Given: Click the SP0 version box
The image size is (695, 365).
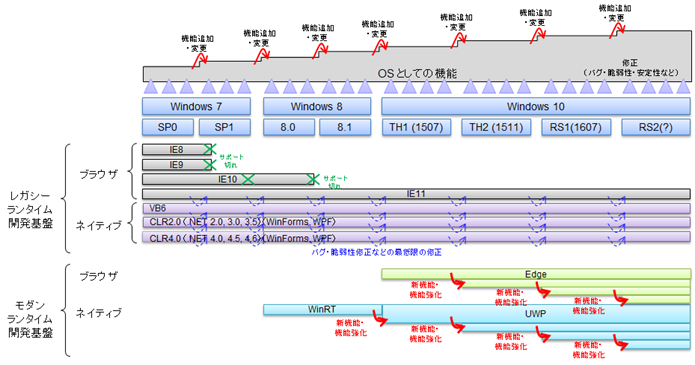Looking at the screenshot, I should 168,127.
